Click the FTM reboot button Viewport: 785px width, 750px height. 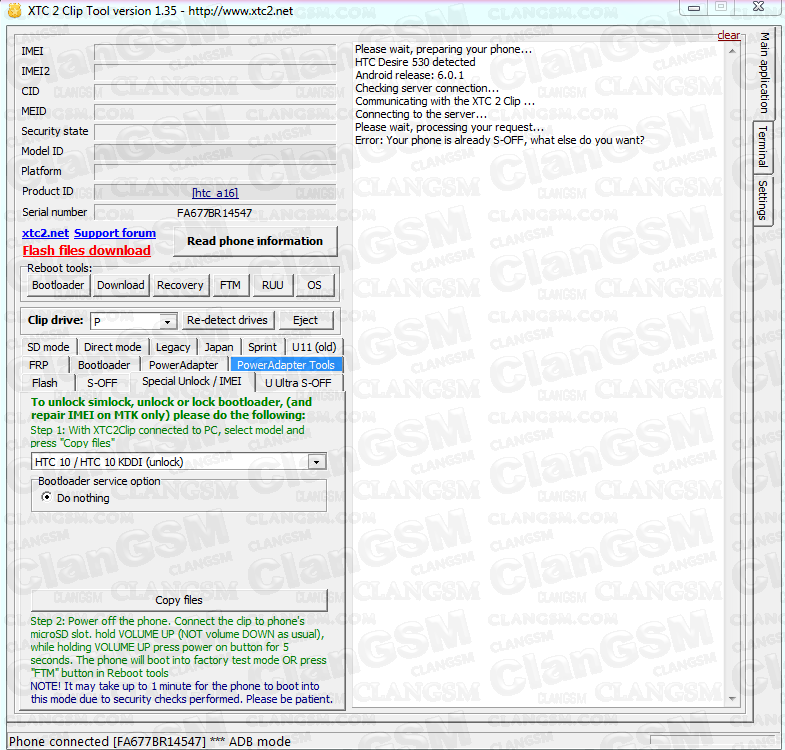click(230, 285)
